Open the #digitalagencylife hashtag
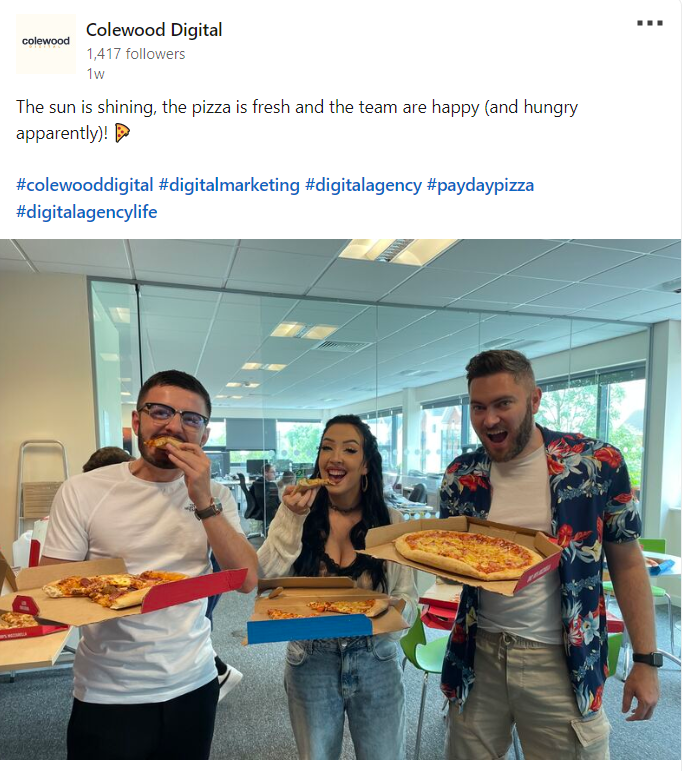This screenshot has height=771, width=690. click(87, 212)
